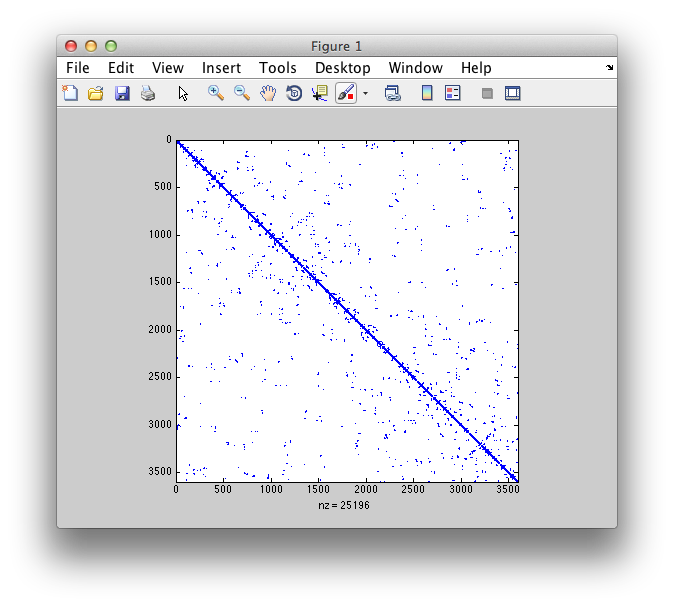The width and height of the screenshot is (674, 607).
Task: Click the New Figure icon
Action: pos(70,93)
